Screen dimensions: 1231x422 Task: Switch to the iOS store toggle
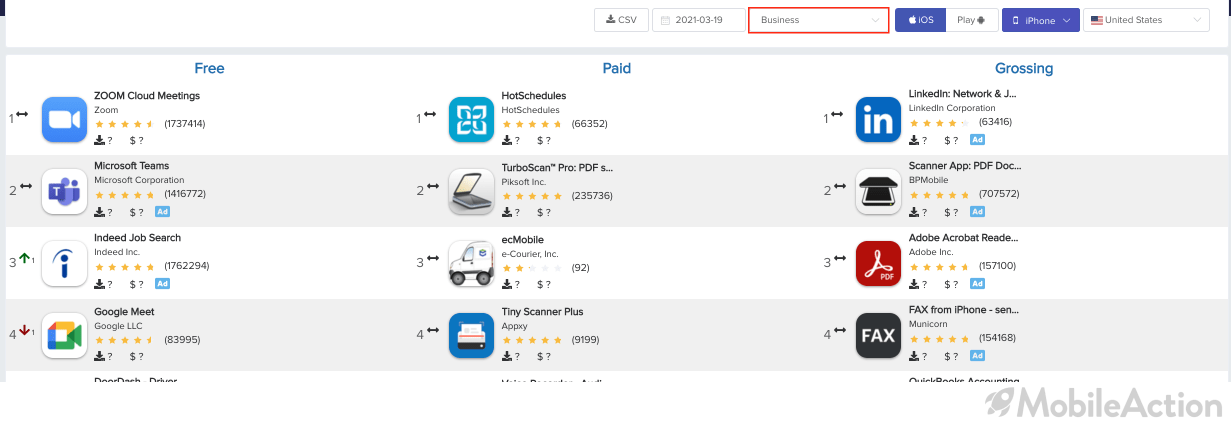point(920,20)
